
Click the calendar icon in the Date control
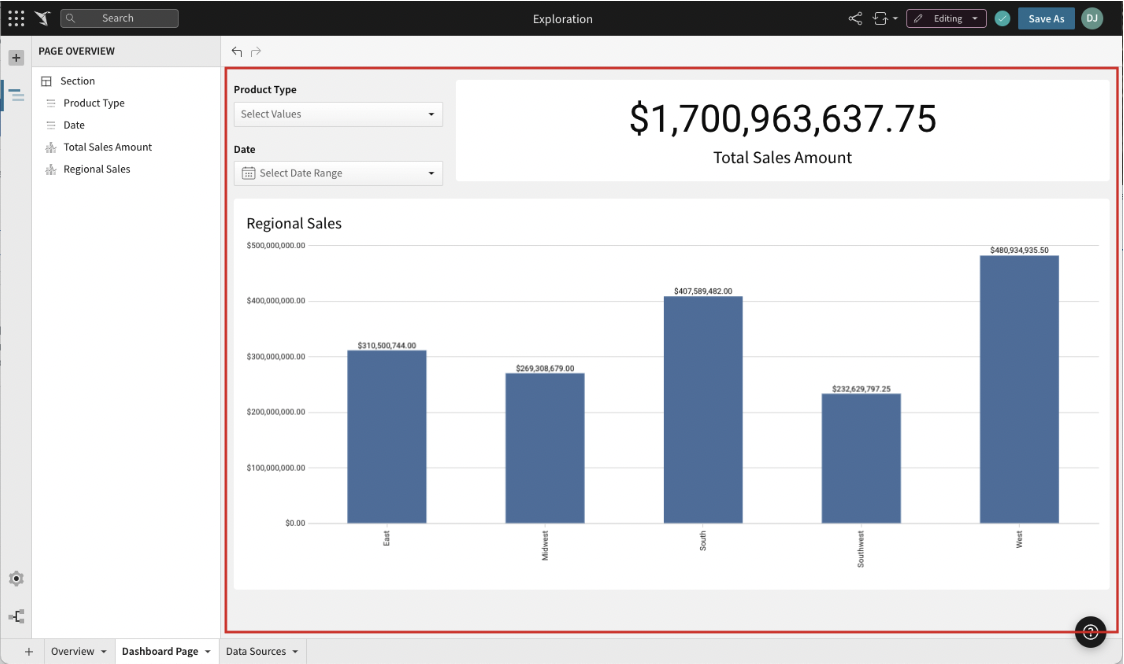click(x=248, y=173)
